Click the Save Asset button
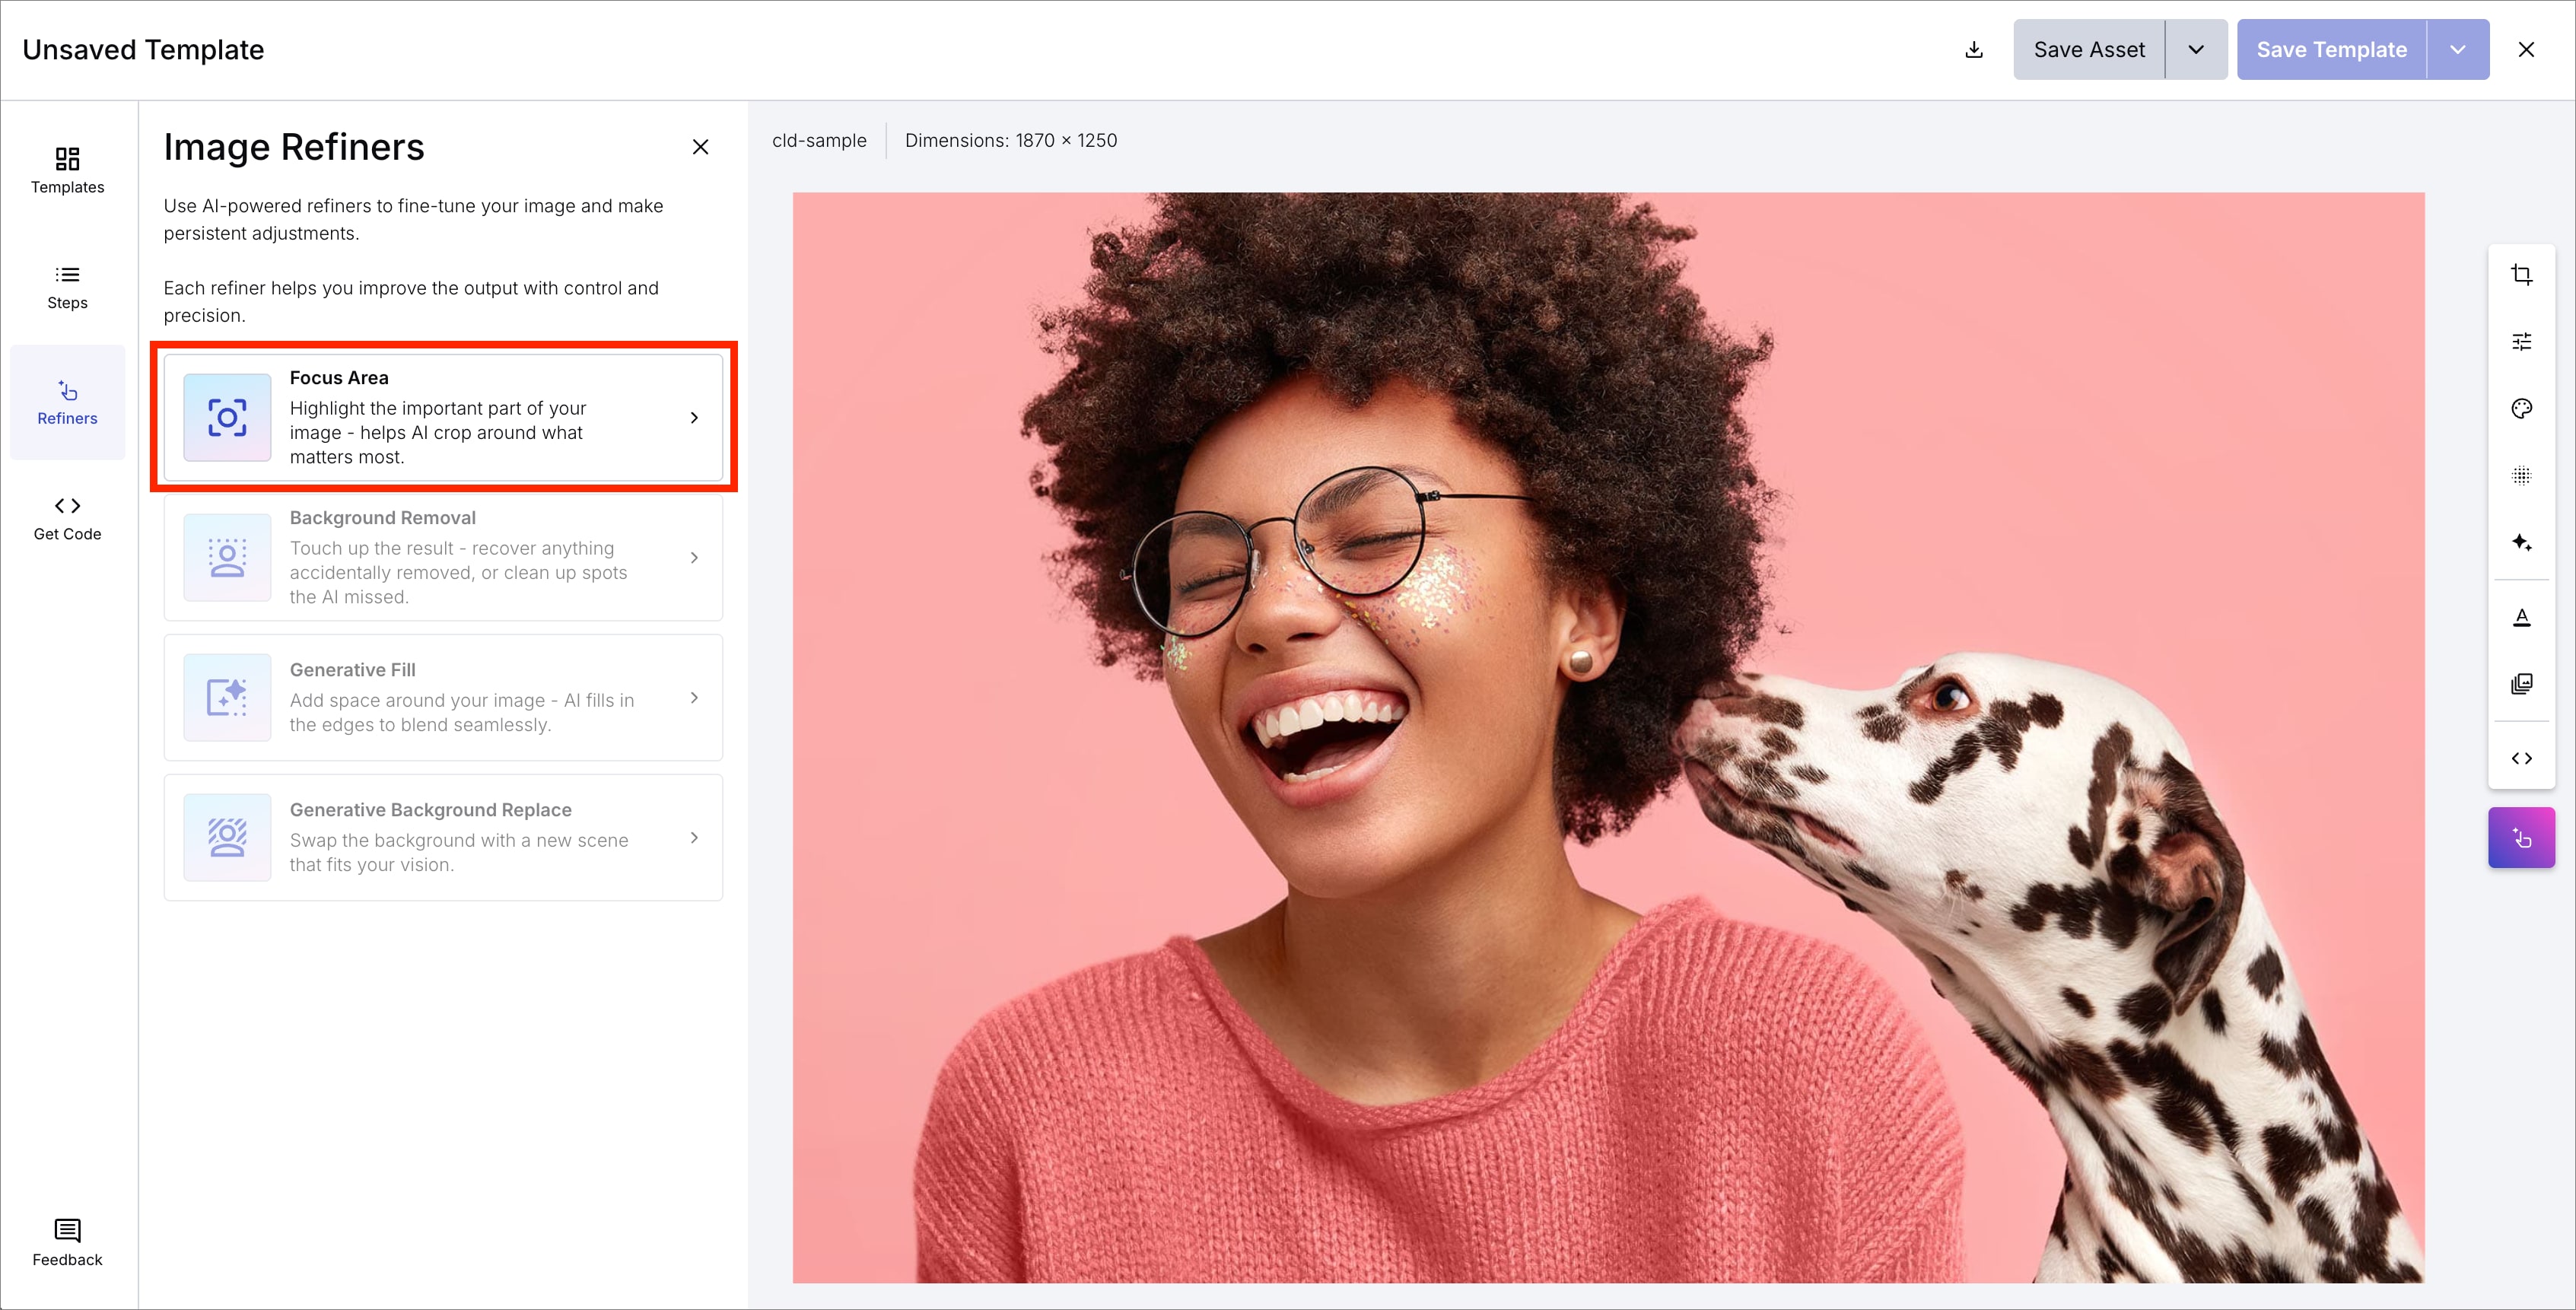The width and height of the screenshot is (2576, 1310). click(2088, 50)
